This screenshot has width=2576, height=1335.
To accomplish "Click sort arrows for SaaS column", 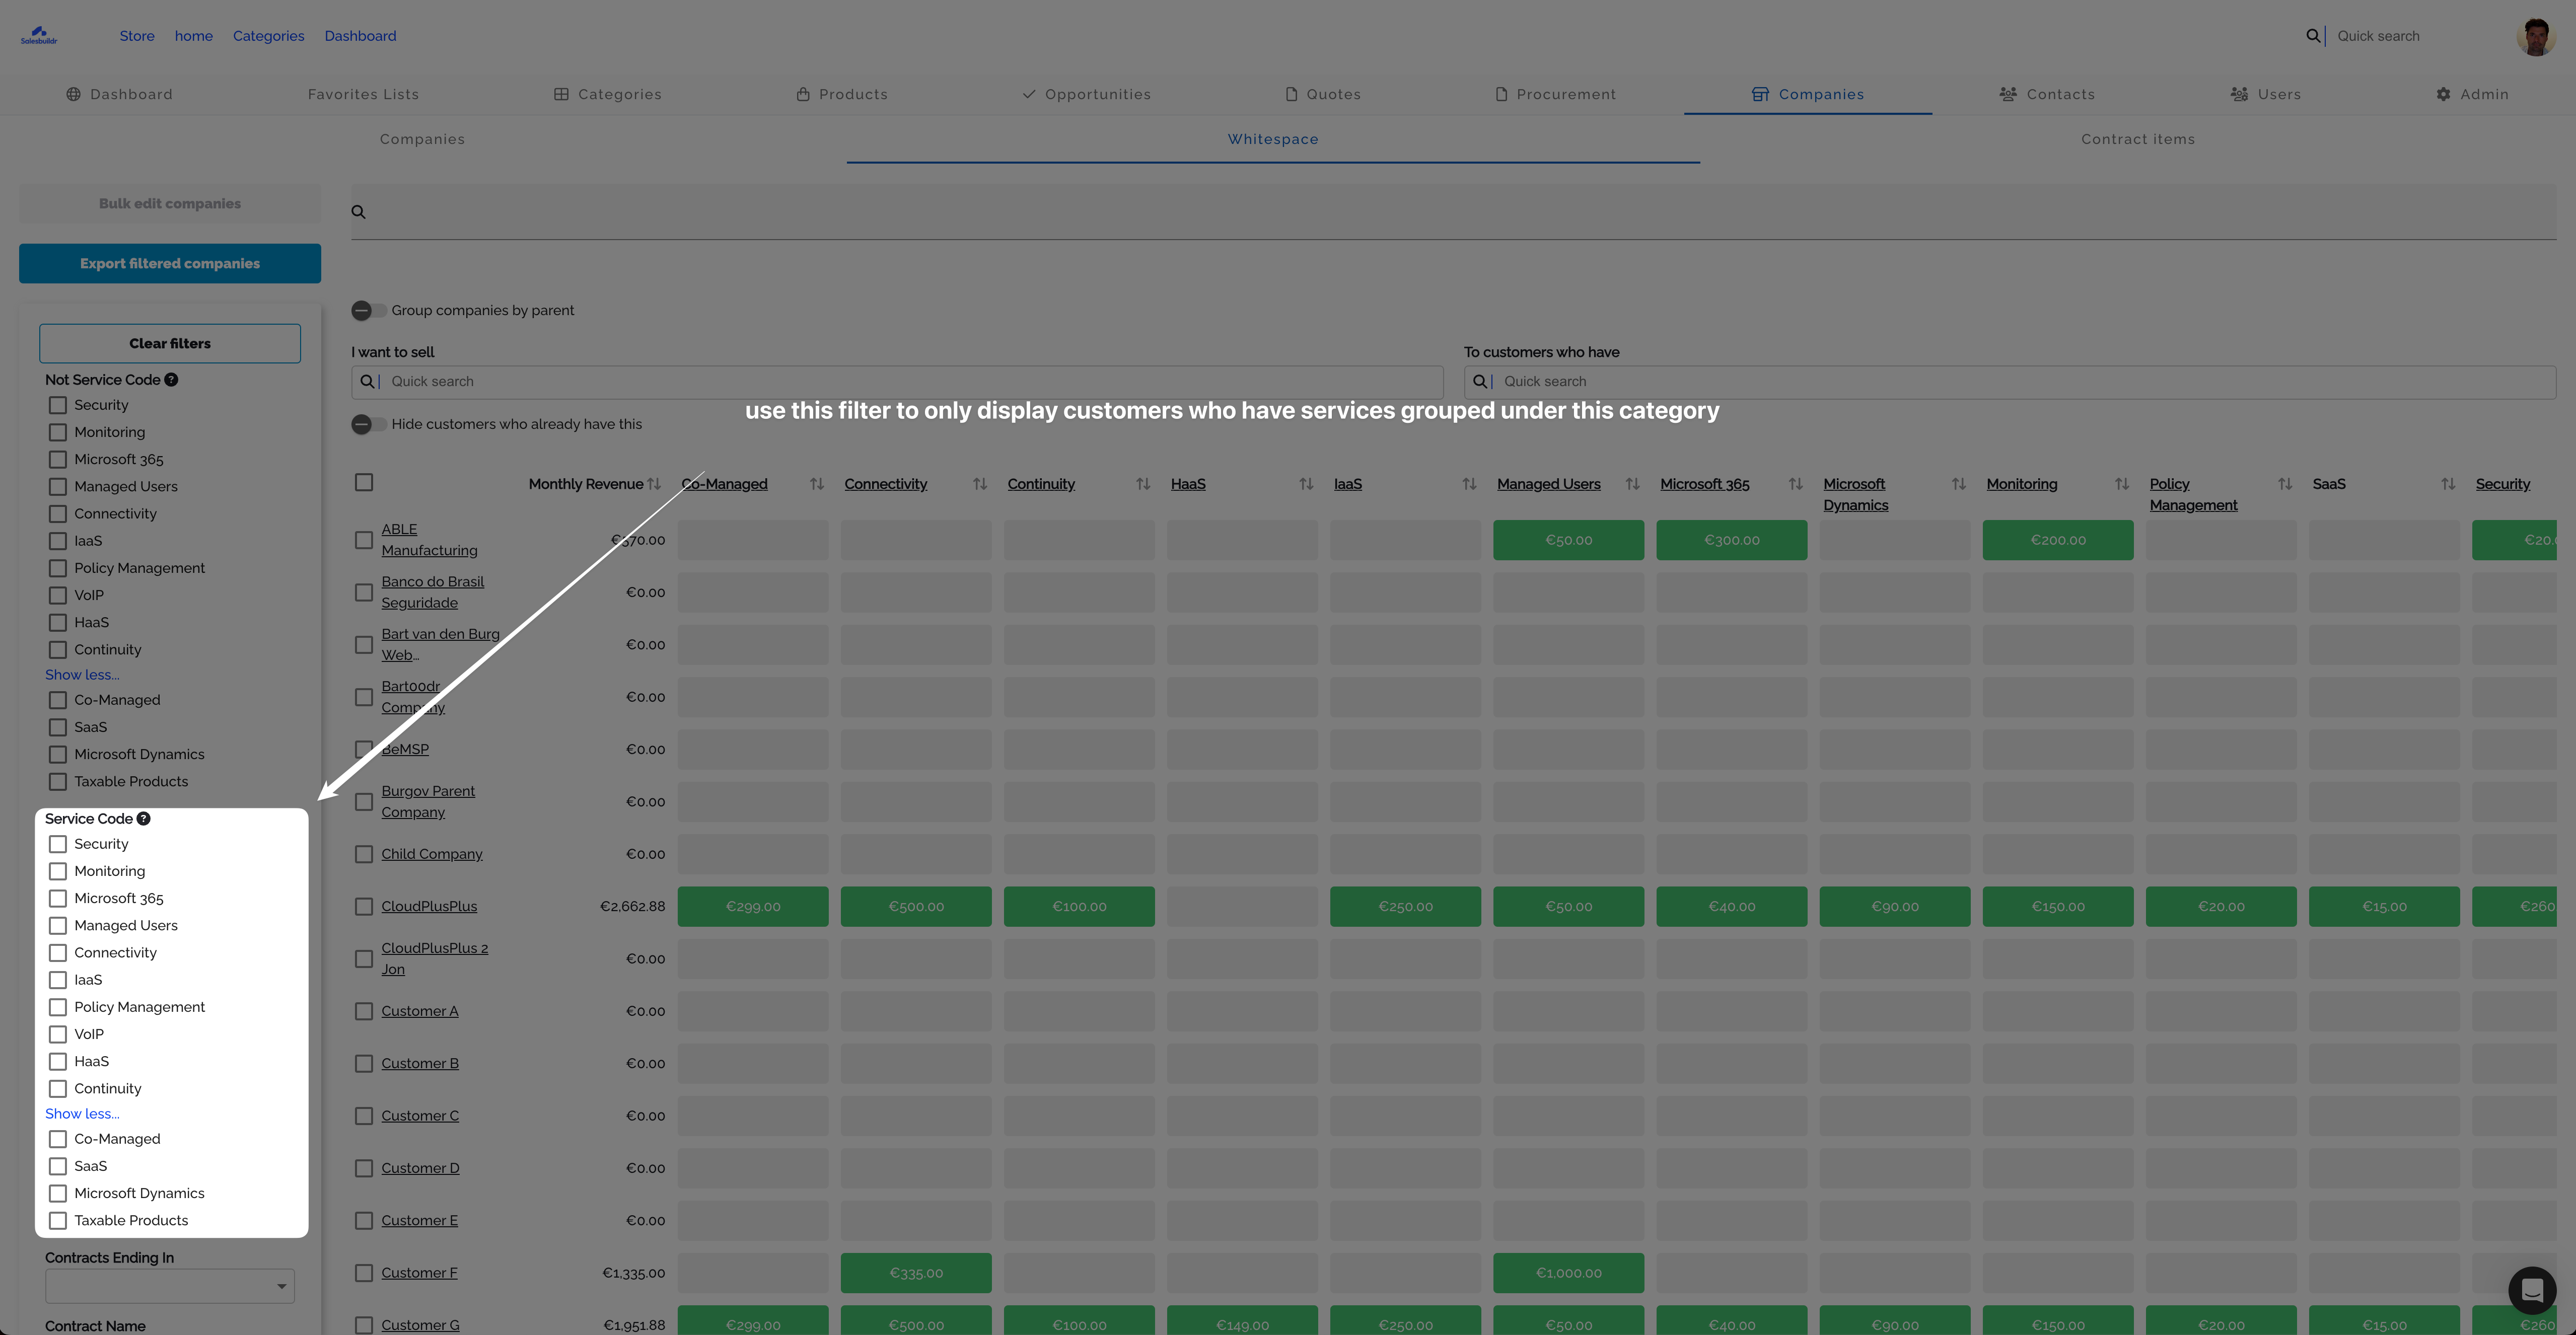I will click(2447, 484).
